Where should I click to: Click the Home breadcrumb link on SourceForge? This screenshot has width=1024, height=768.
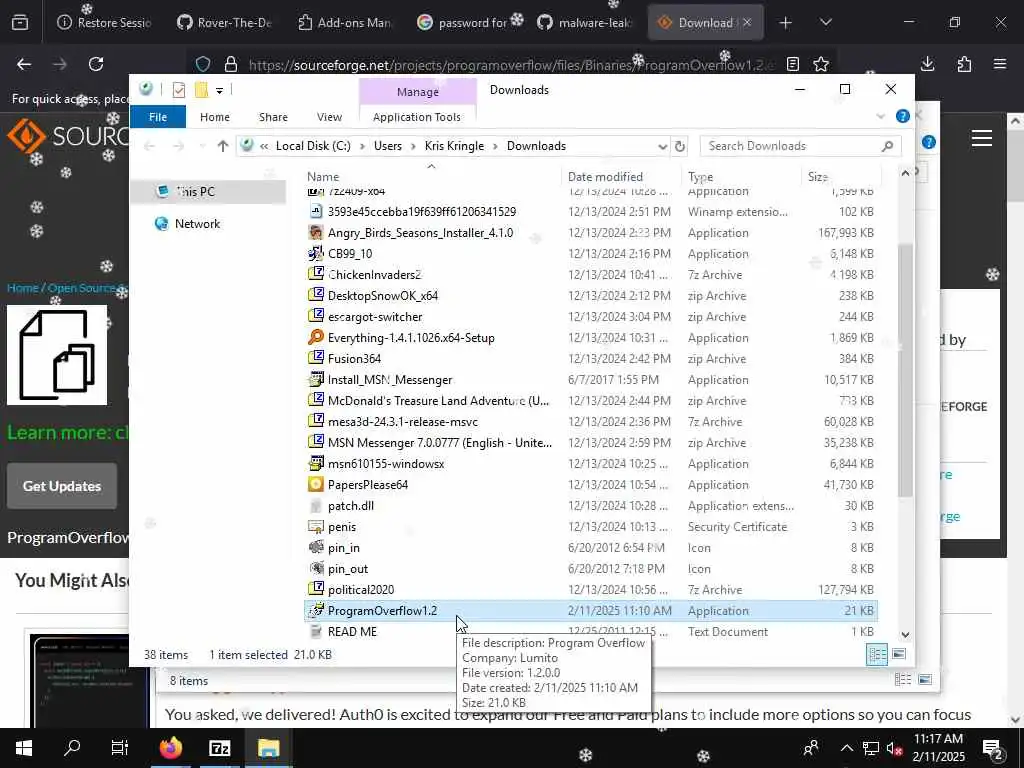(x=23, y=288)
